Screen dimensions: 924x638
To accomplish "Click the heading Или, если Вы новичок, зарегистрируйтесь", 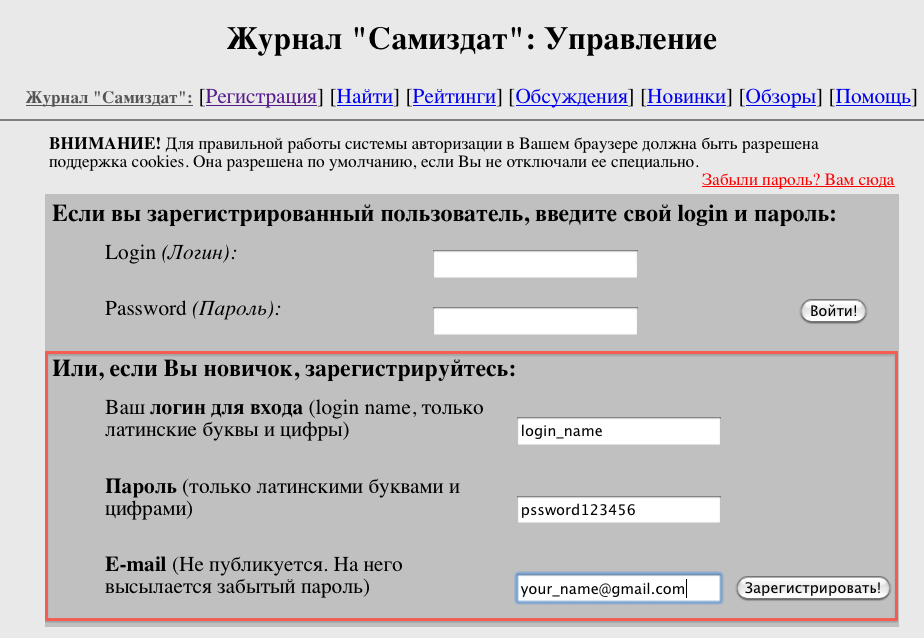I will coord(284,369).
